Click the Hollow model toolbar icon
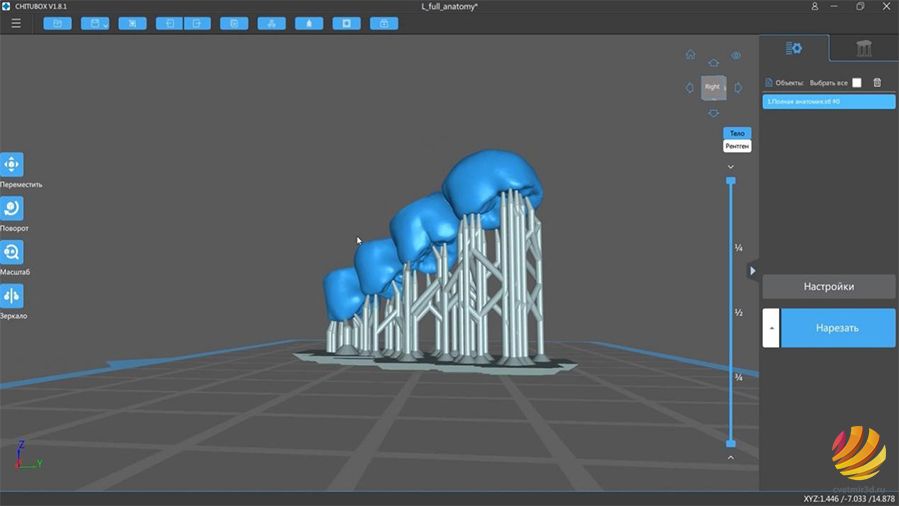This screenshot has height=506, width=900. point(309,24)
